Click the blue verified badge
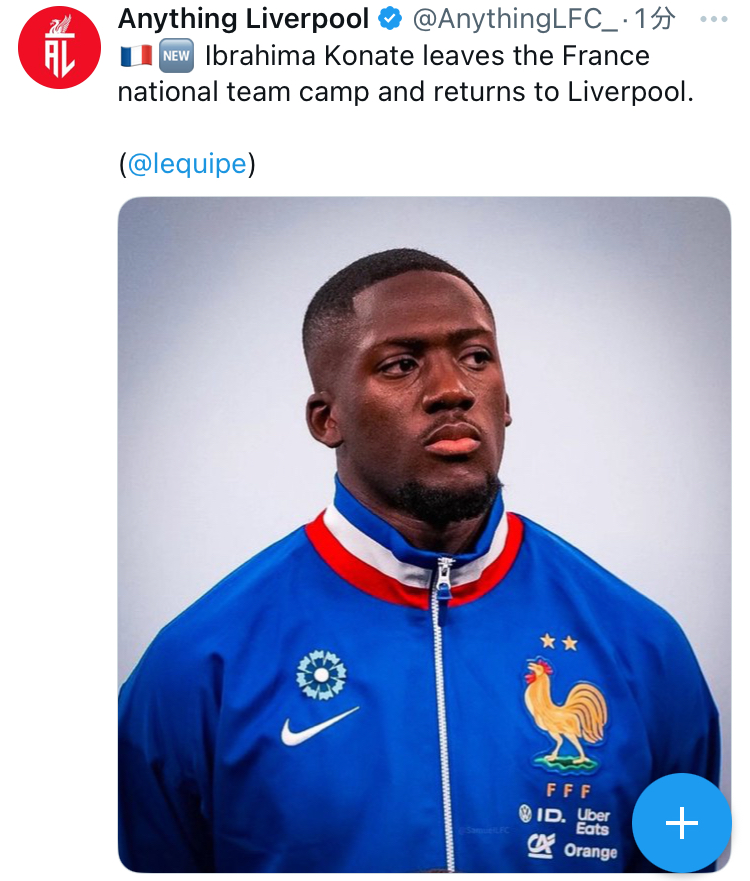The image size is (750, 881). (x=388, y=19)
